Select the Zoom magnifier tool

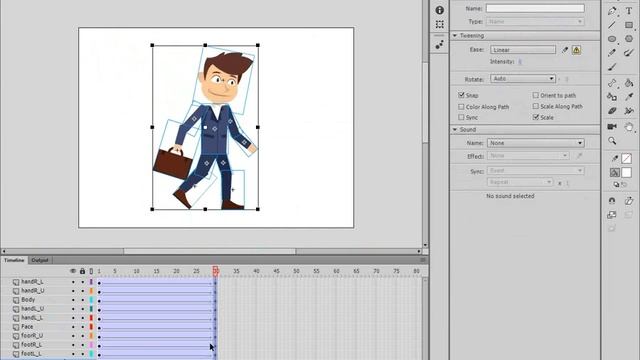point(612,141)
